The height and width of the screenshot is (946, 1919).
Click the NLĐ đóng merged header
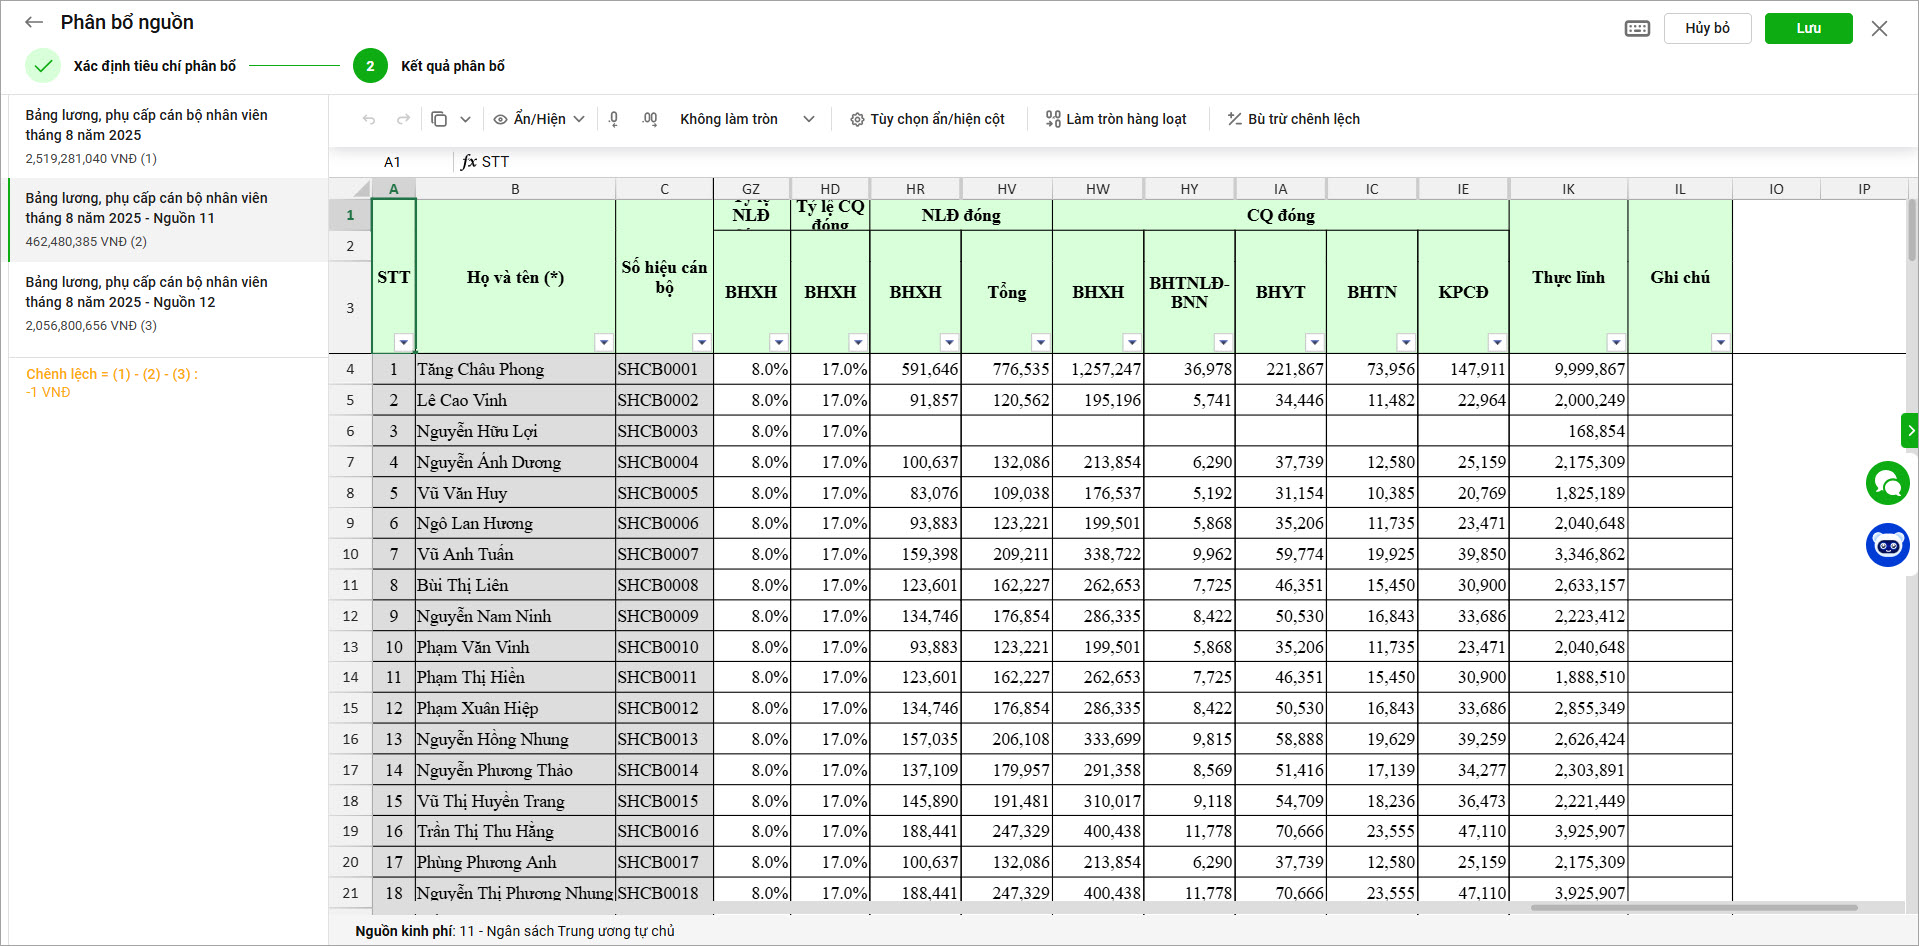(x=961, y=215)
